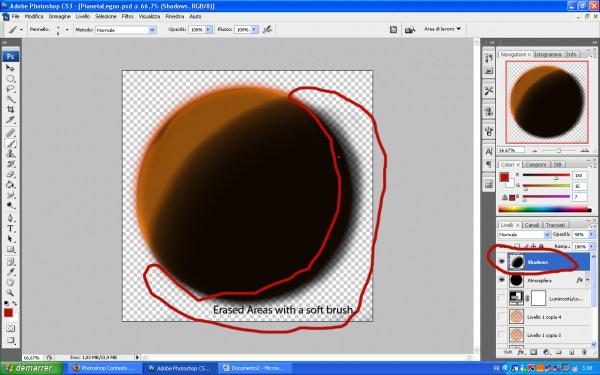Toggle Quick Mask mode in the toolbox
The width and height of the screenshot is (600, 375).
pyautogui.click(x=10, y=328)
